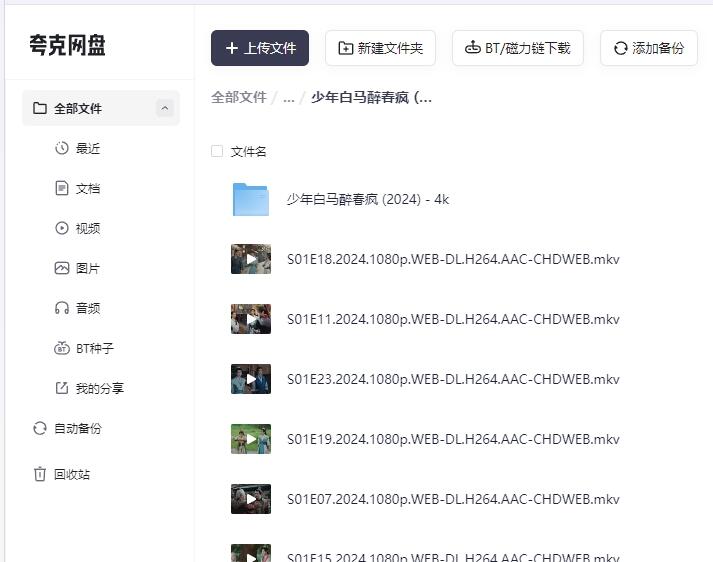Click the plus icon in 上传文件
This screenshot has height=562, width=713.
(x=231, y=48)
